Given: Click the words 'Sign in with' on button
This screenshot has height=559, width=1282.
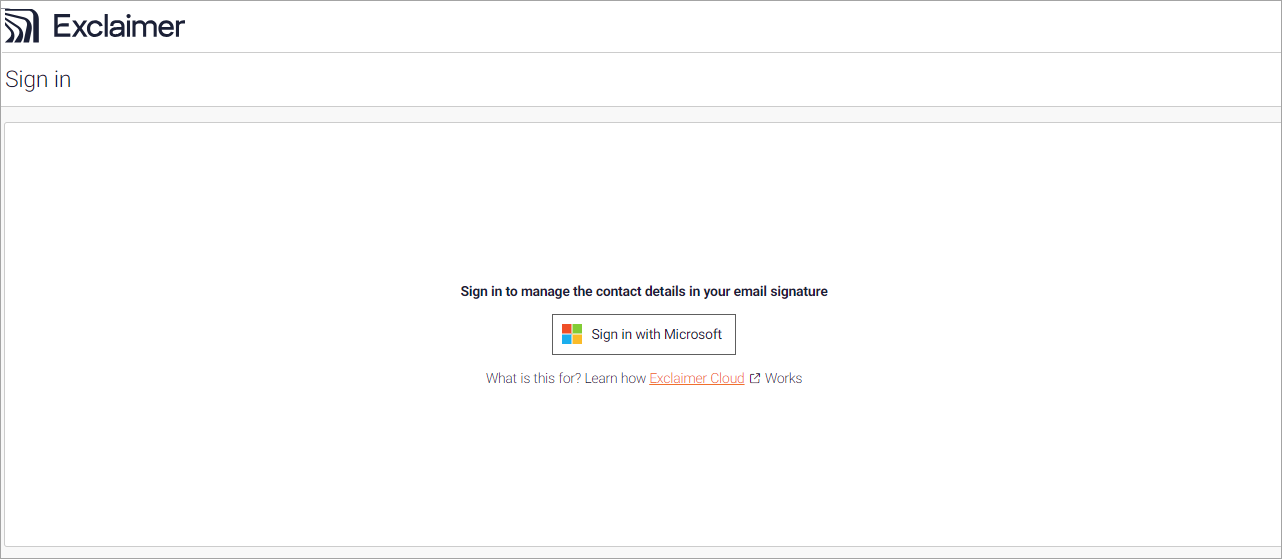Looking at the screenshot, I should point(625,335).
